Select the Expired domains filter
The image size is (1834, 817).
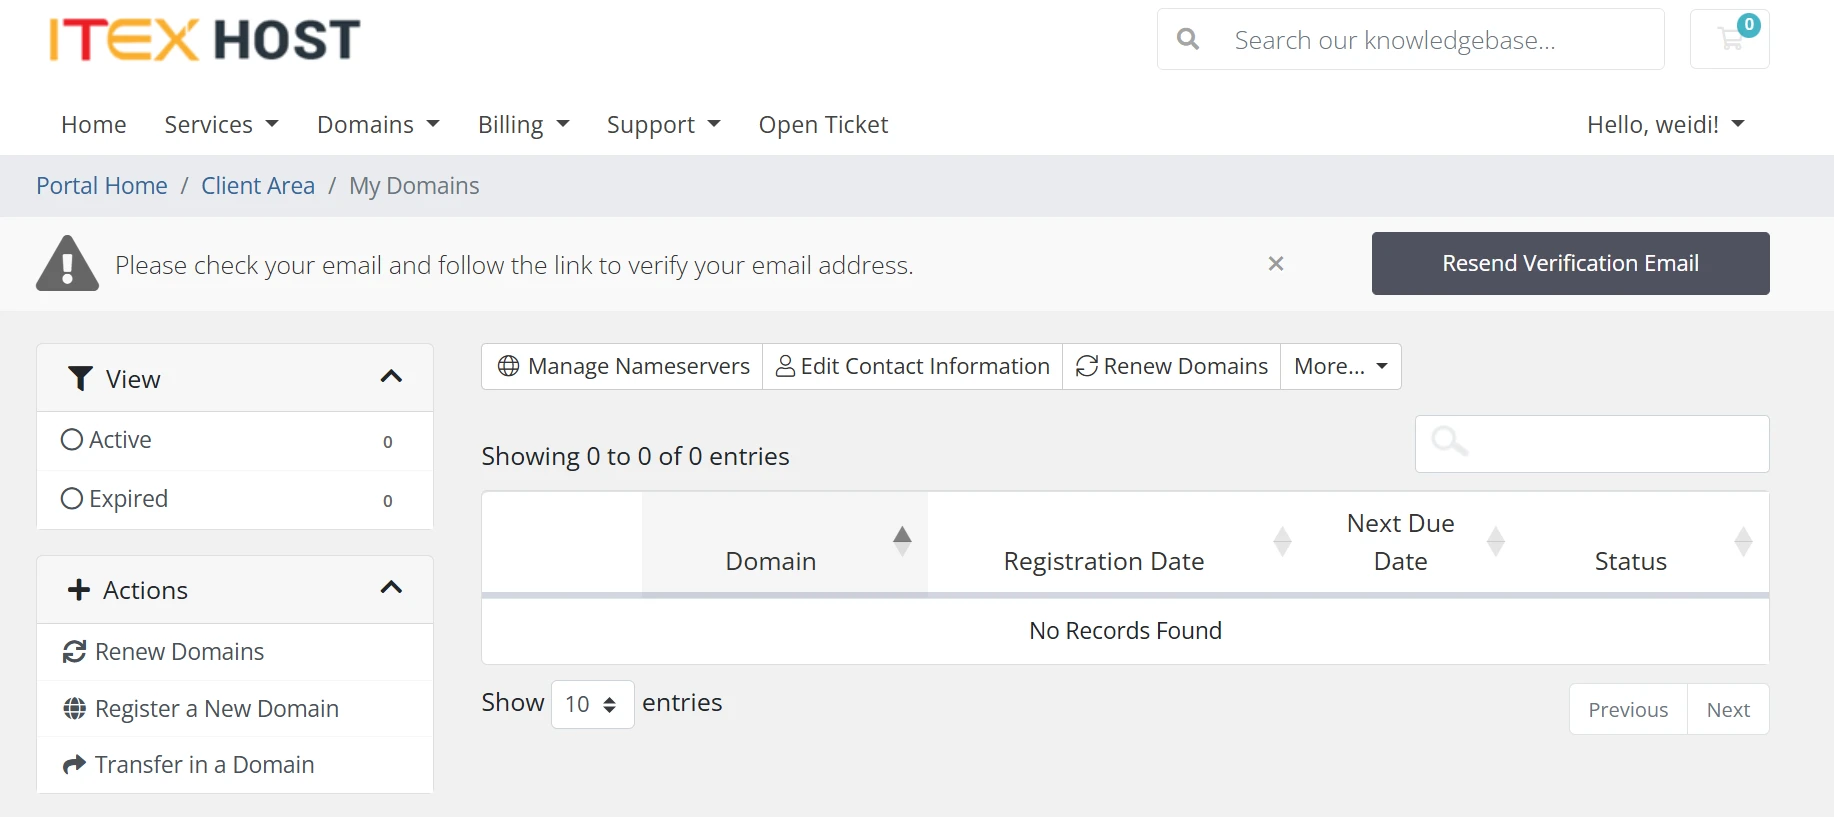(115, 499)
